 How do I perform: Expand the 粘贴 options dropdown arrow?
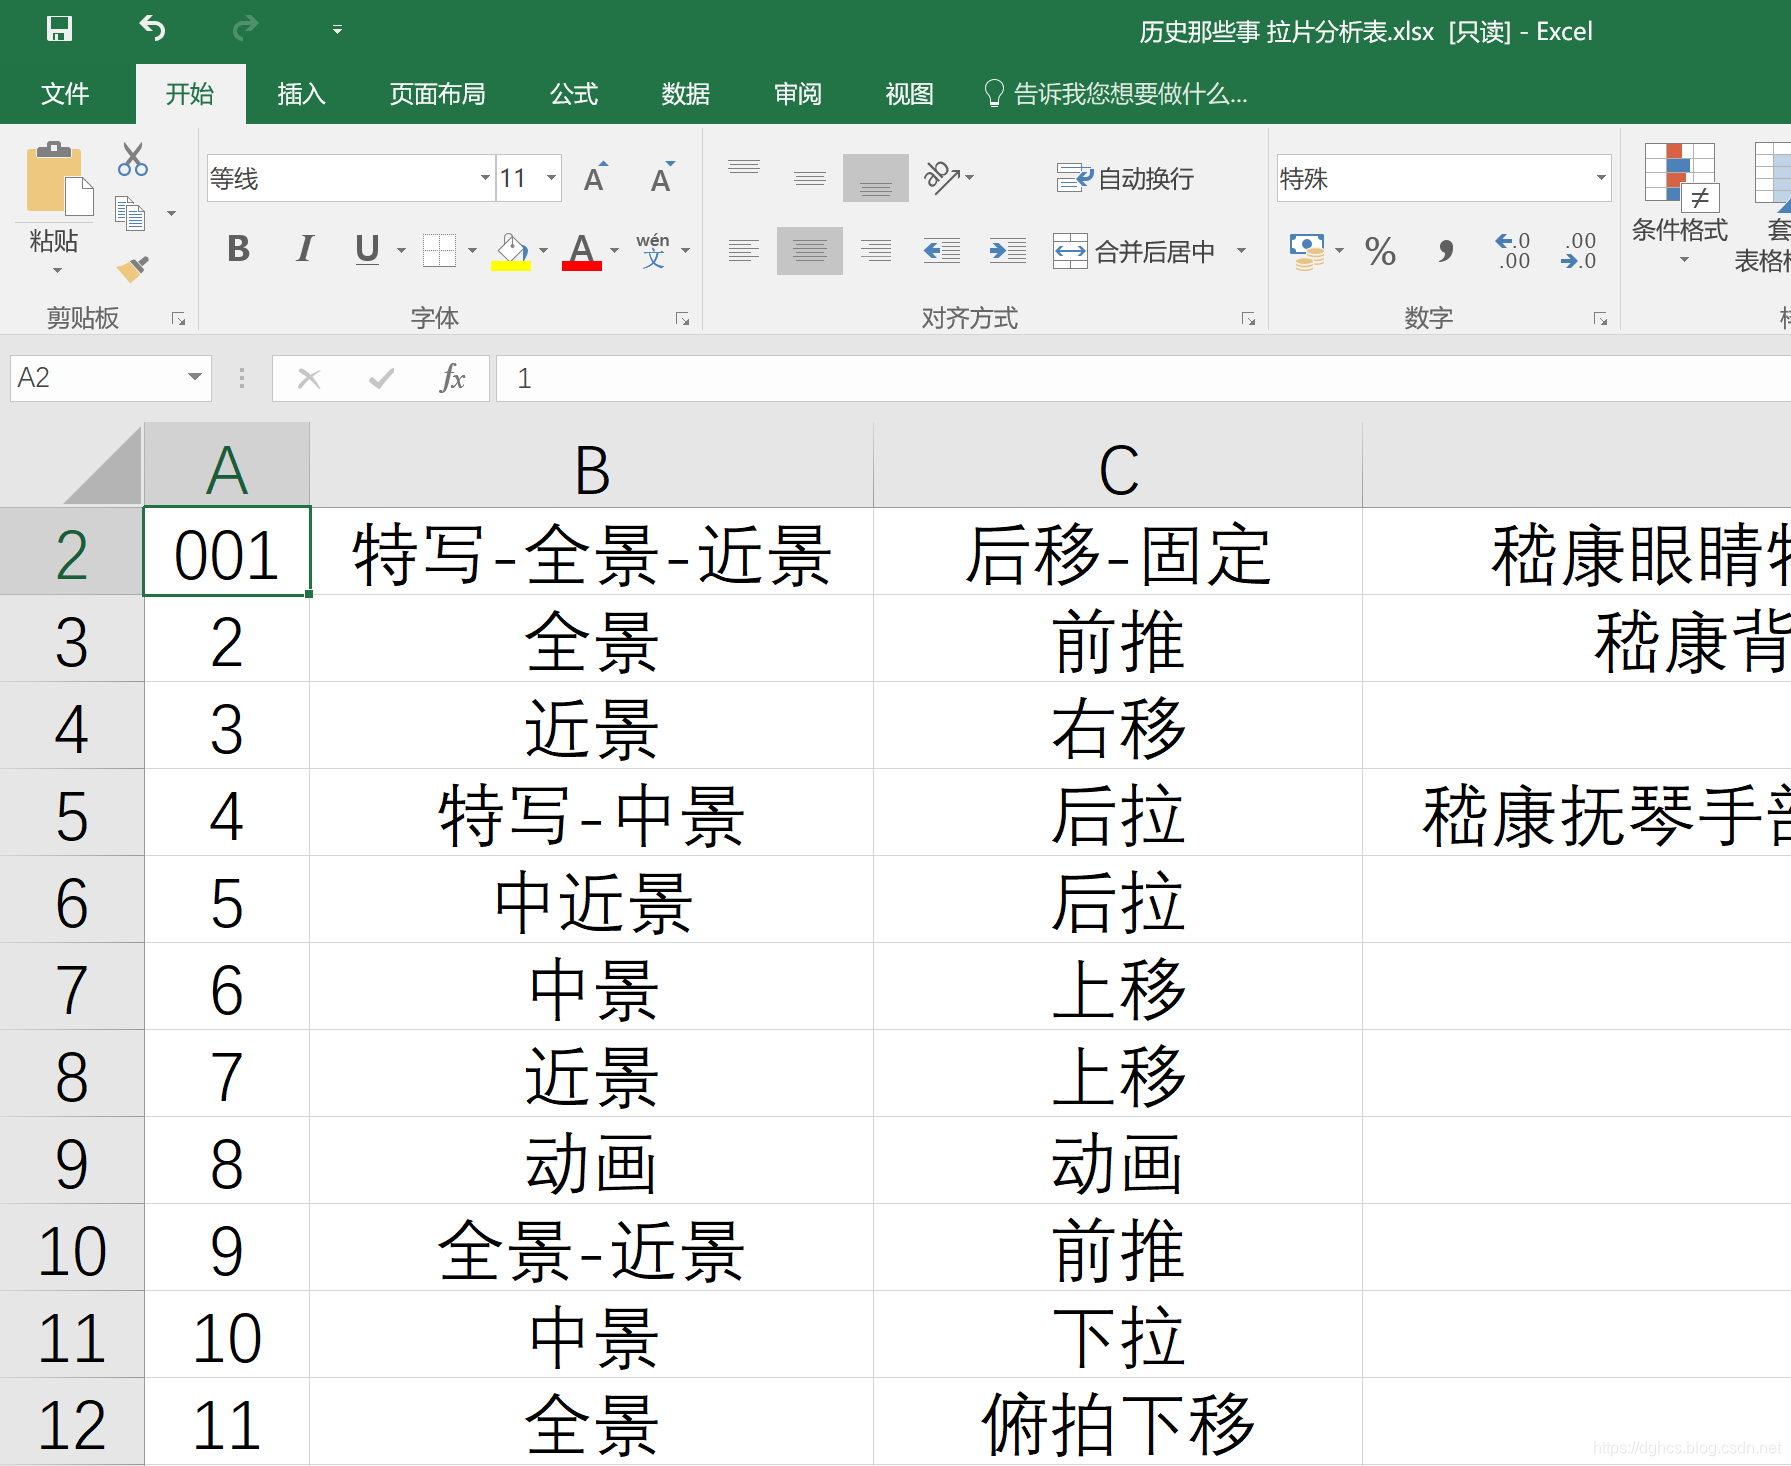click(57, 270)
